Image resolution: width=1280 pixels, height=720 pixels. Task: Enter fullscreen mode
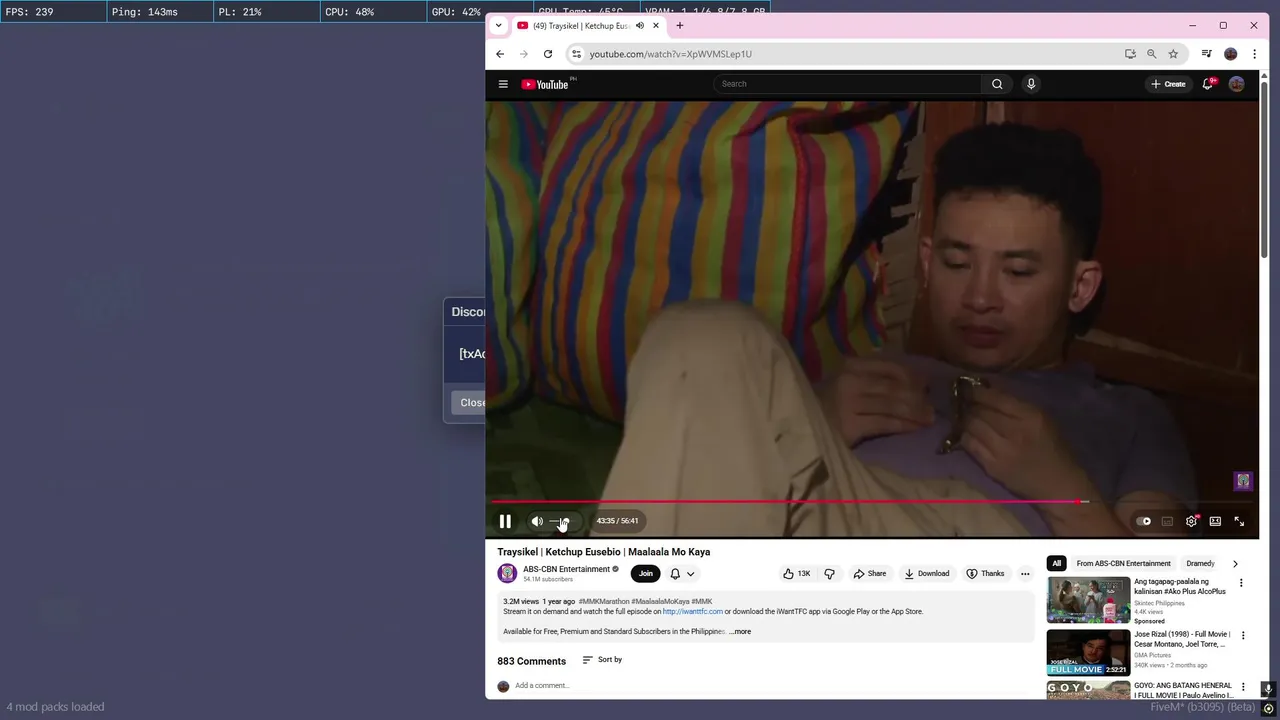coord(1239,521)
